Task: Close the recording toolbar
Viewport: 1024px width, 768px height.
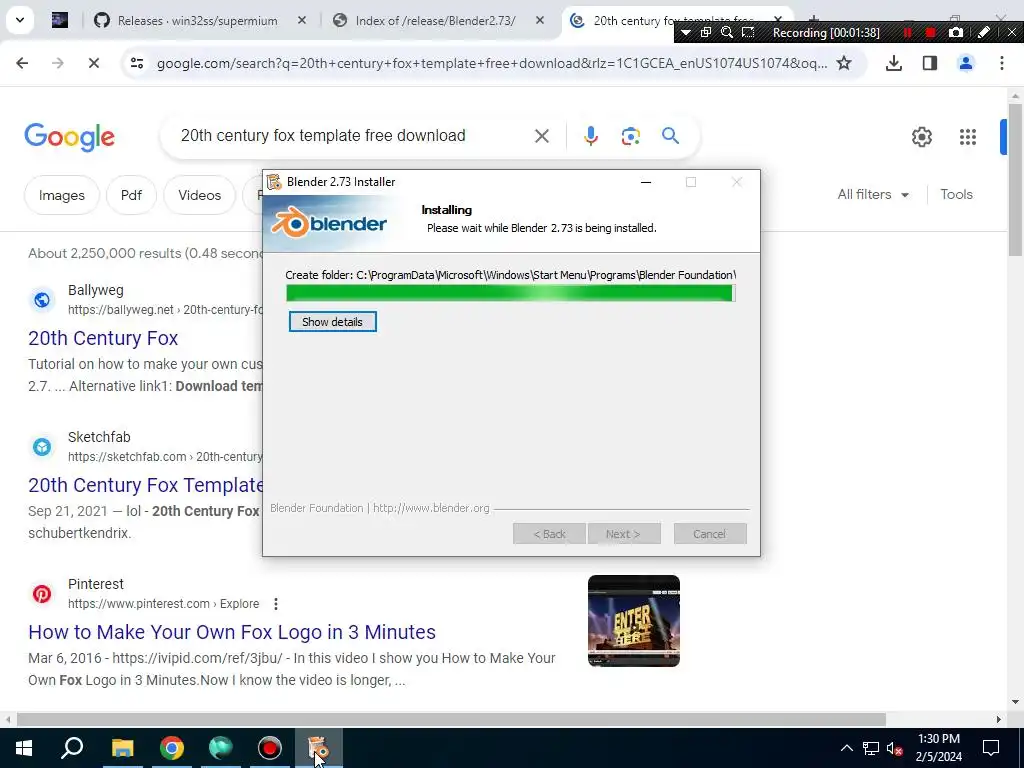Action: pyautogui.click(x=1012, y=33)
